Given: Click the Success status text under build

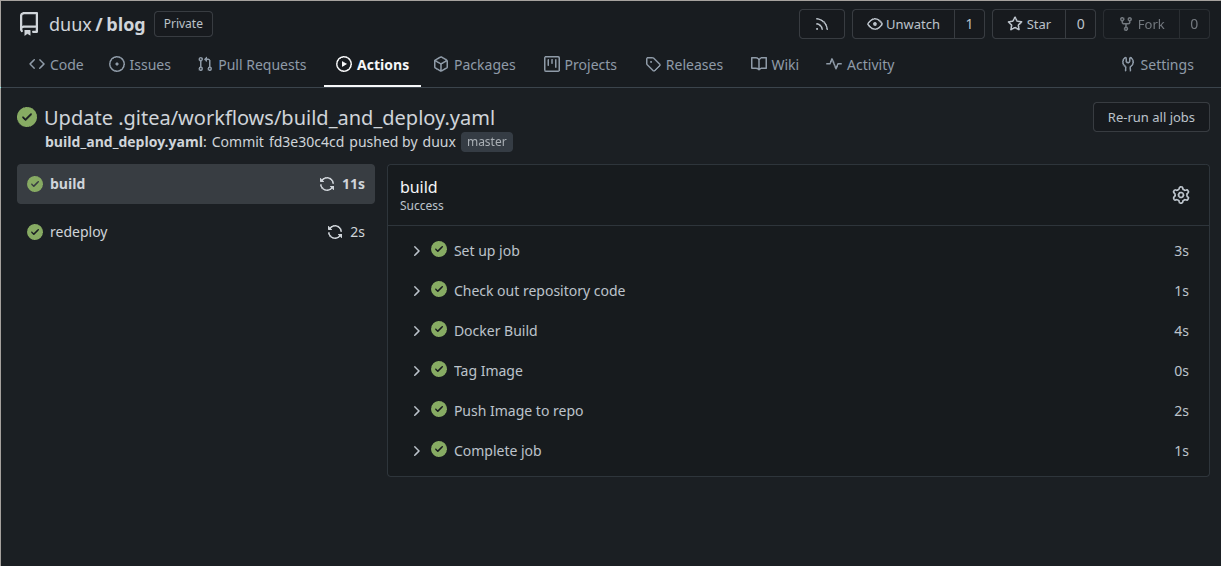Looking at the screenshot, I should click(422, 206).
